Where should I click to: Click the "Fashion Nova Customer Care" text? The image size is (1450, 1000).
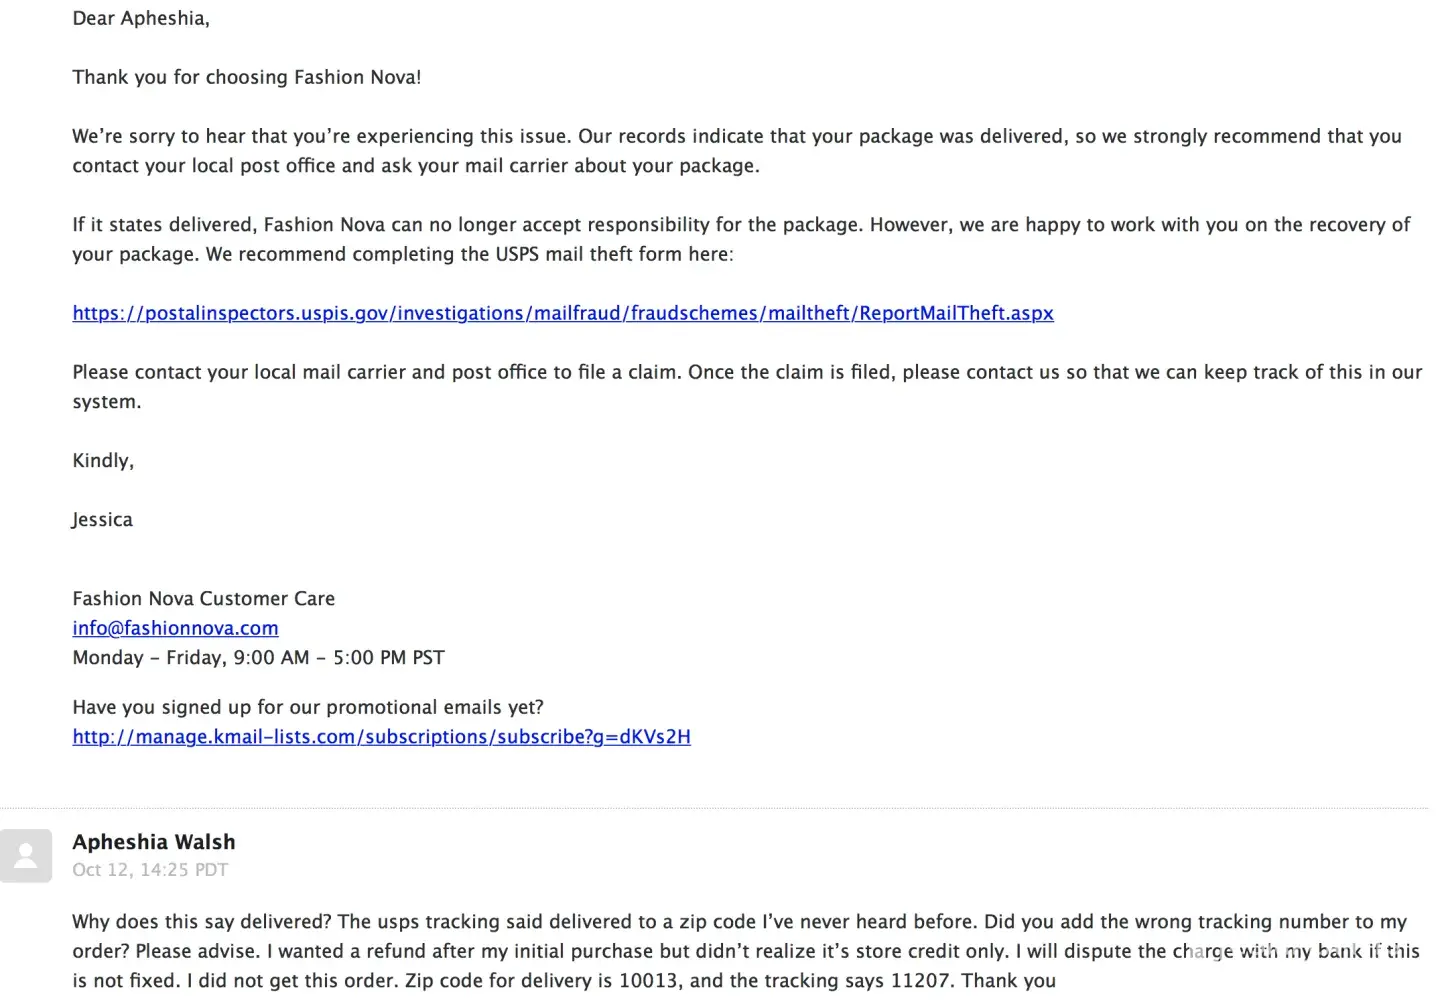coord(203,599)
